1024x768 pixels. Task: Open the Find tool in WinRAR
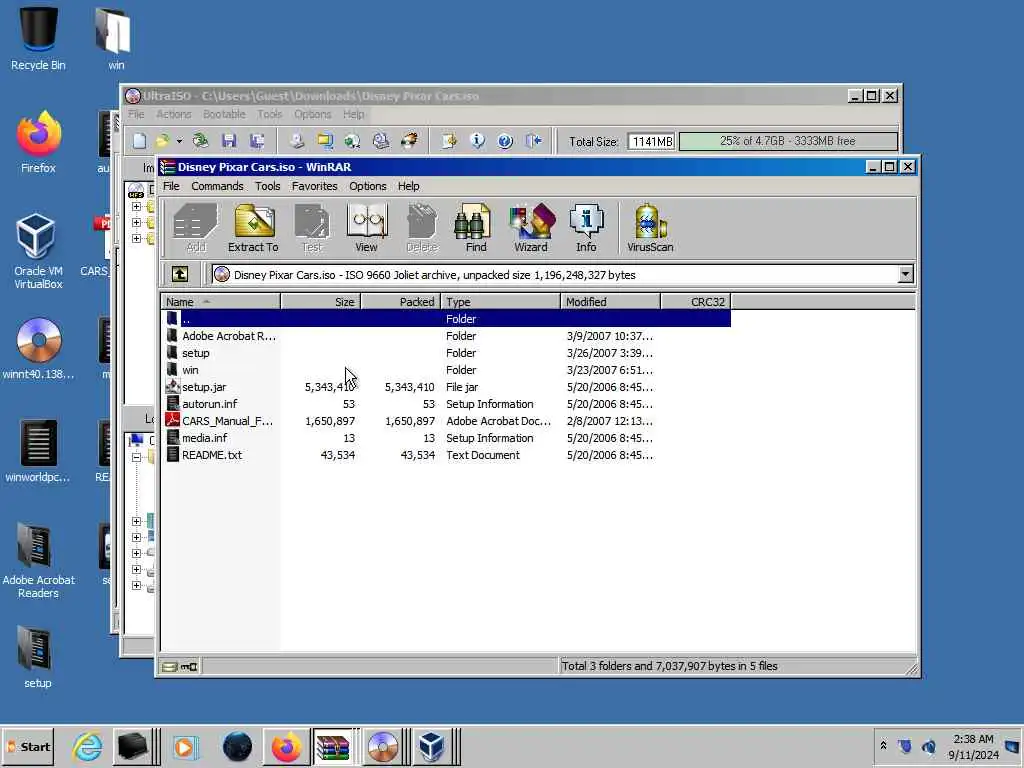[475, 228]
